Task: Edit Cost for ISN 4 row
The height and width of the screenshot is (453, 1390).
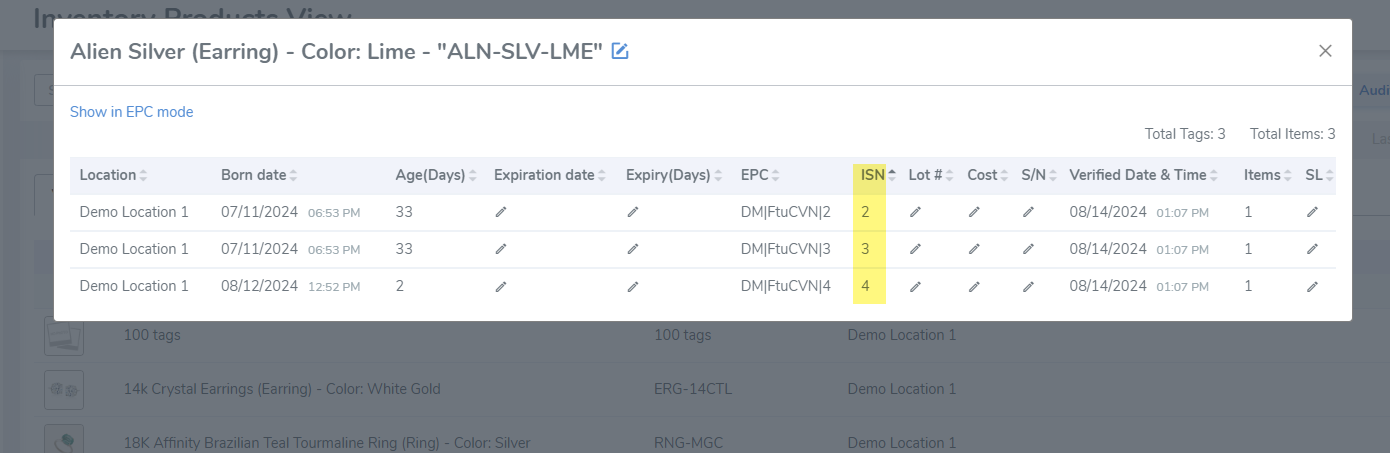Action: 974,286
